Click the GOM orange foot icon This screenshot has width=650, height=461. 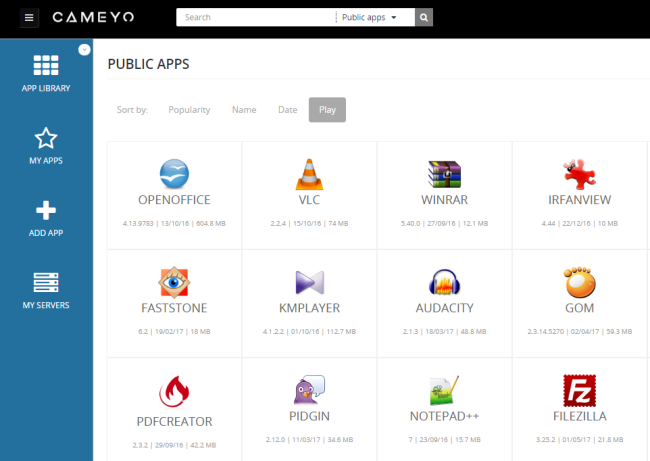[580, 282]
